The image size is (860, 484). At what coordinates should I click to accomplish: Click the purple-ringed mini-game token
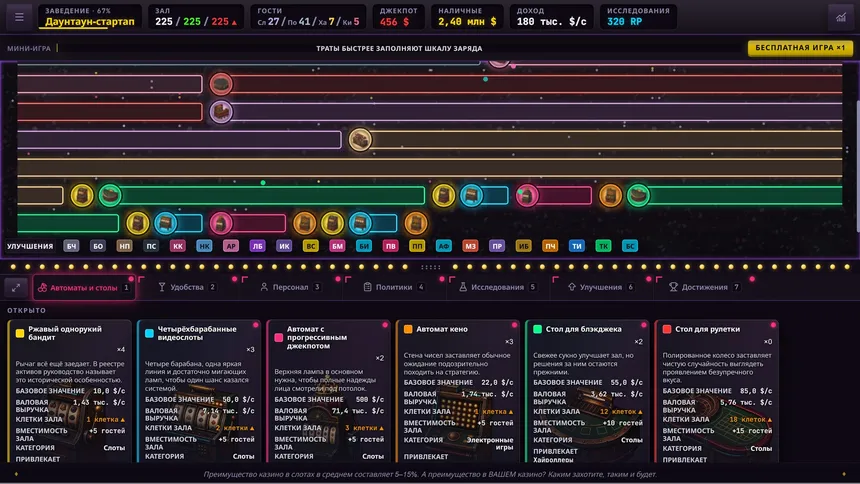[x=221, y=112]
